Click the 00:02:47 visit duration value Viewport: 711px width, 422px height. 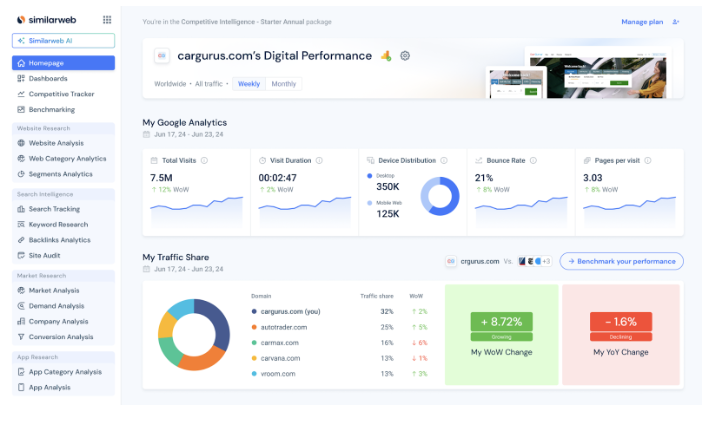click(278, 178)
